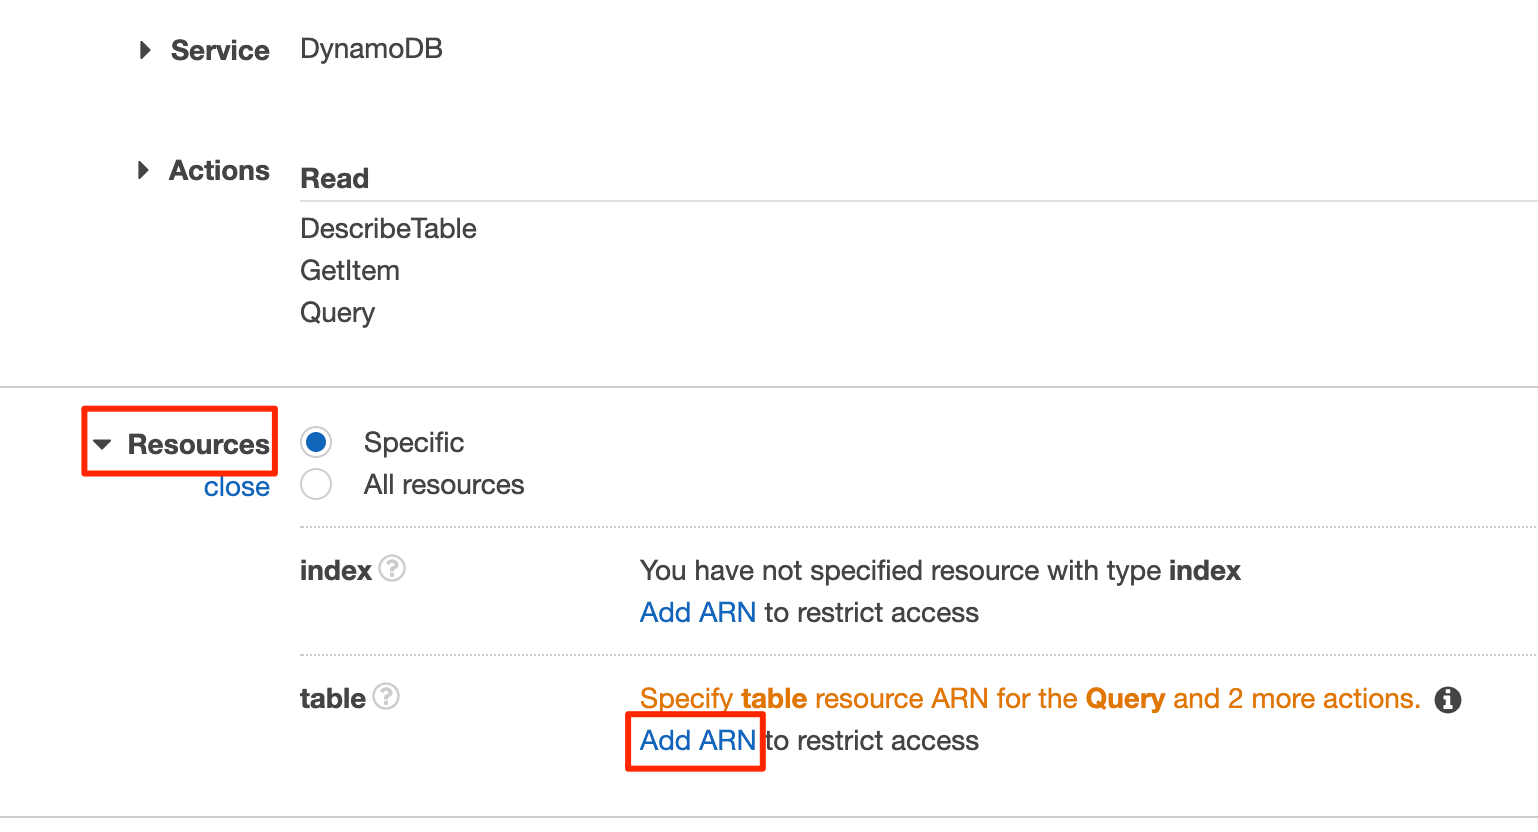Expand the Actions section arrow
Image resolution: width=1538 pixels, height=832 pixels.
tap(143, 170)
